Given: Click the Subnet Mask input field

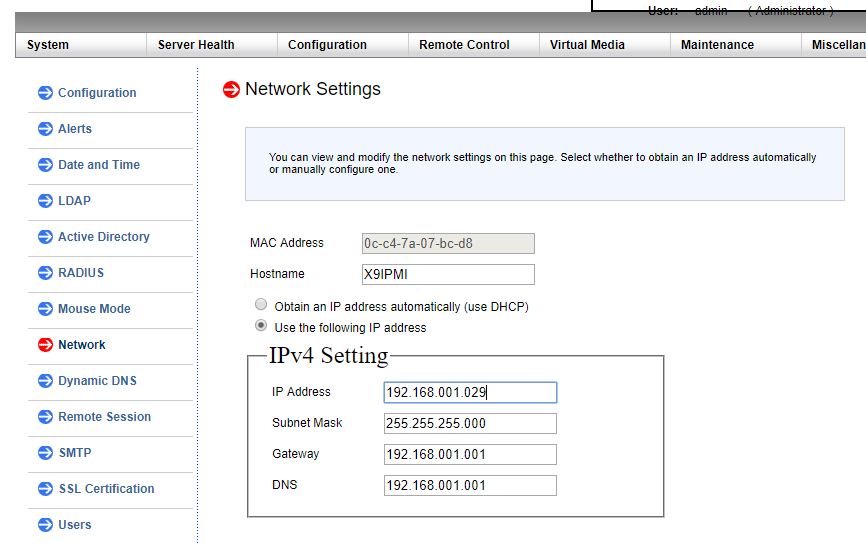Looking at the screenshot, I should pyautogui.click(x=470, y=423).
